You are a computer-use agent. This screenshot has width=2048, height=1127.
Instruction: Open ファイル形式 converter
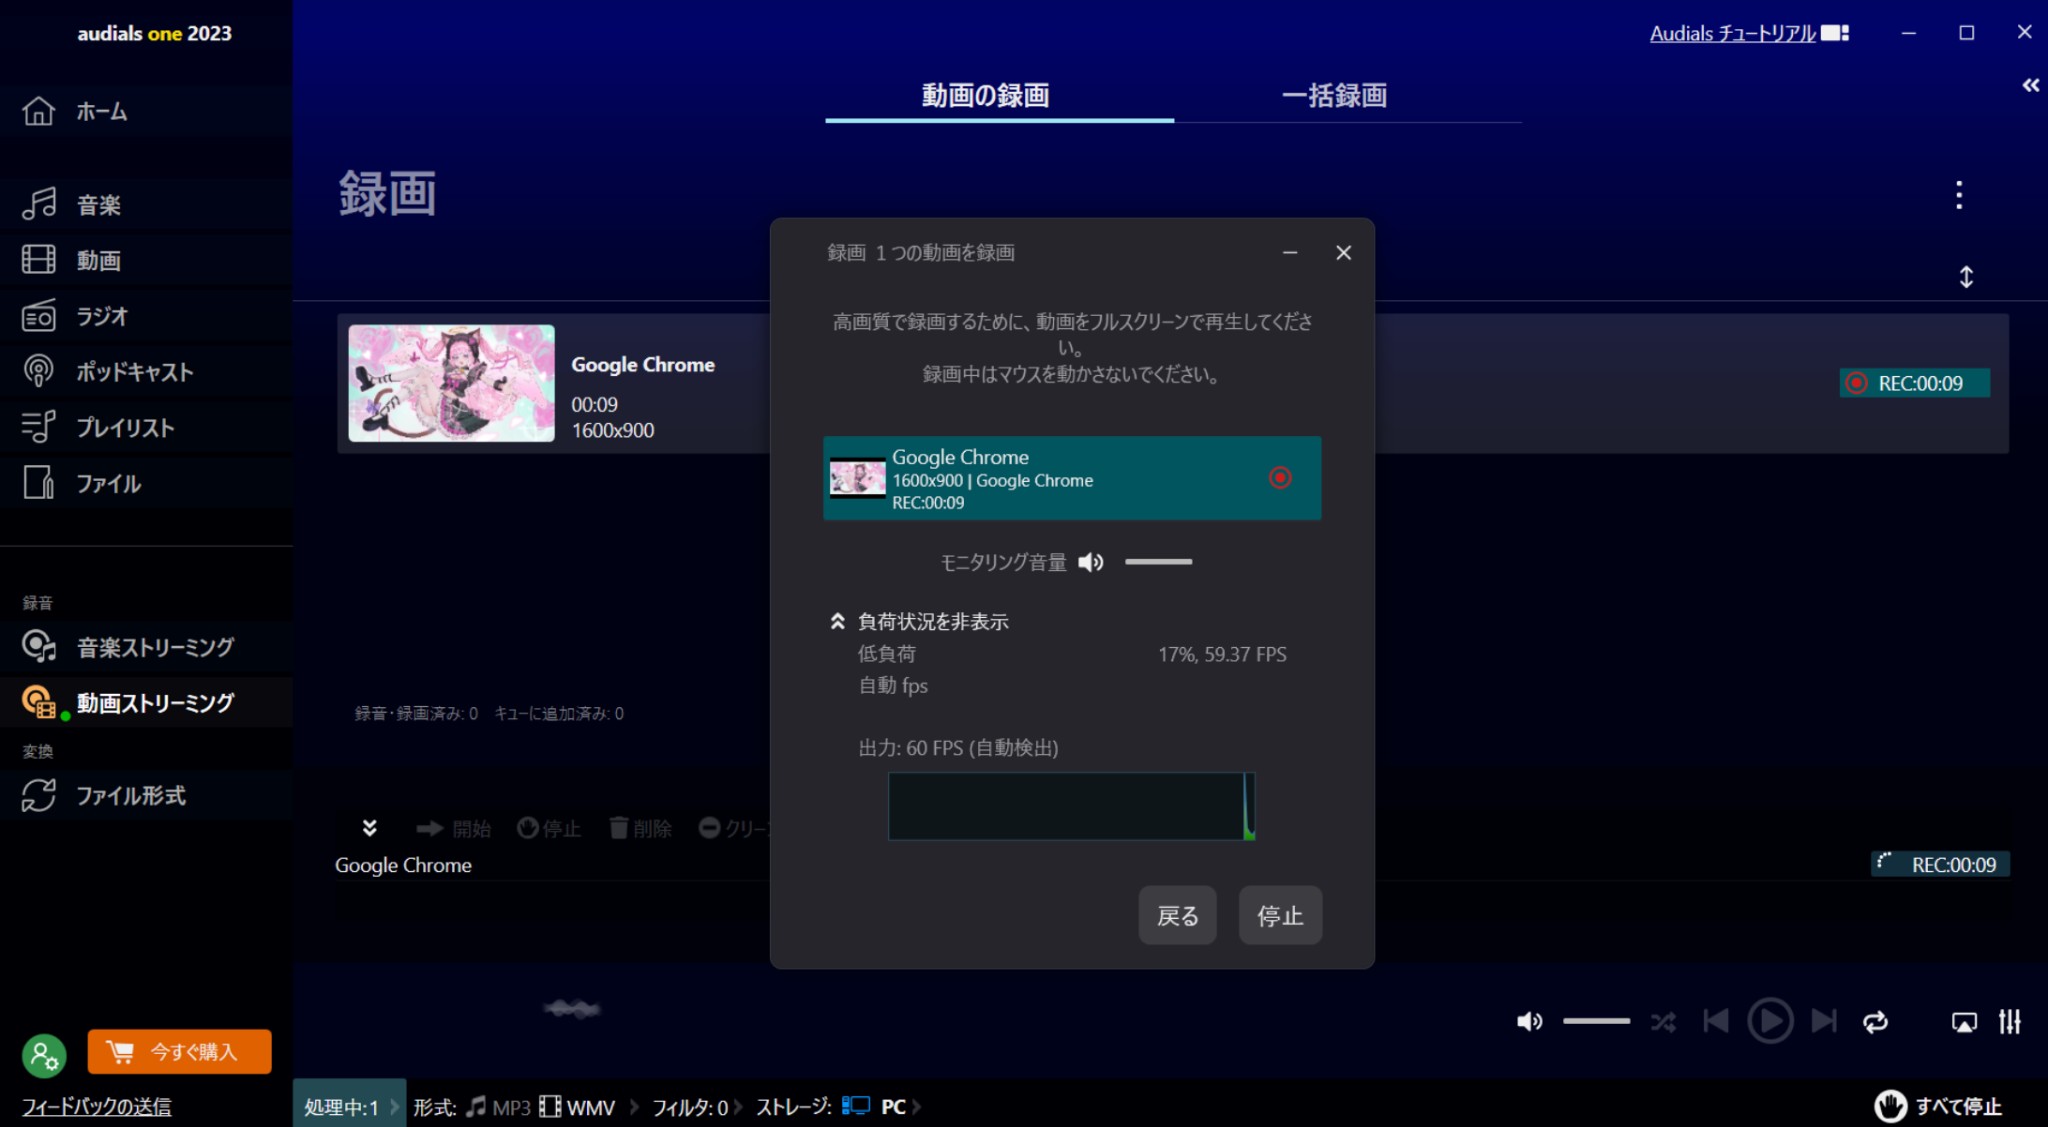point(146,795)
